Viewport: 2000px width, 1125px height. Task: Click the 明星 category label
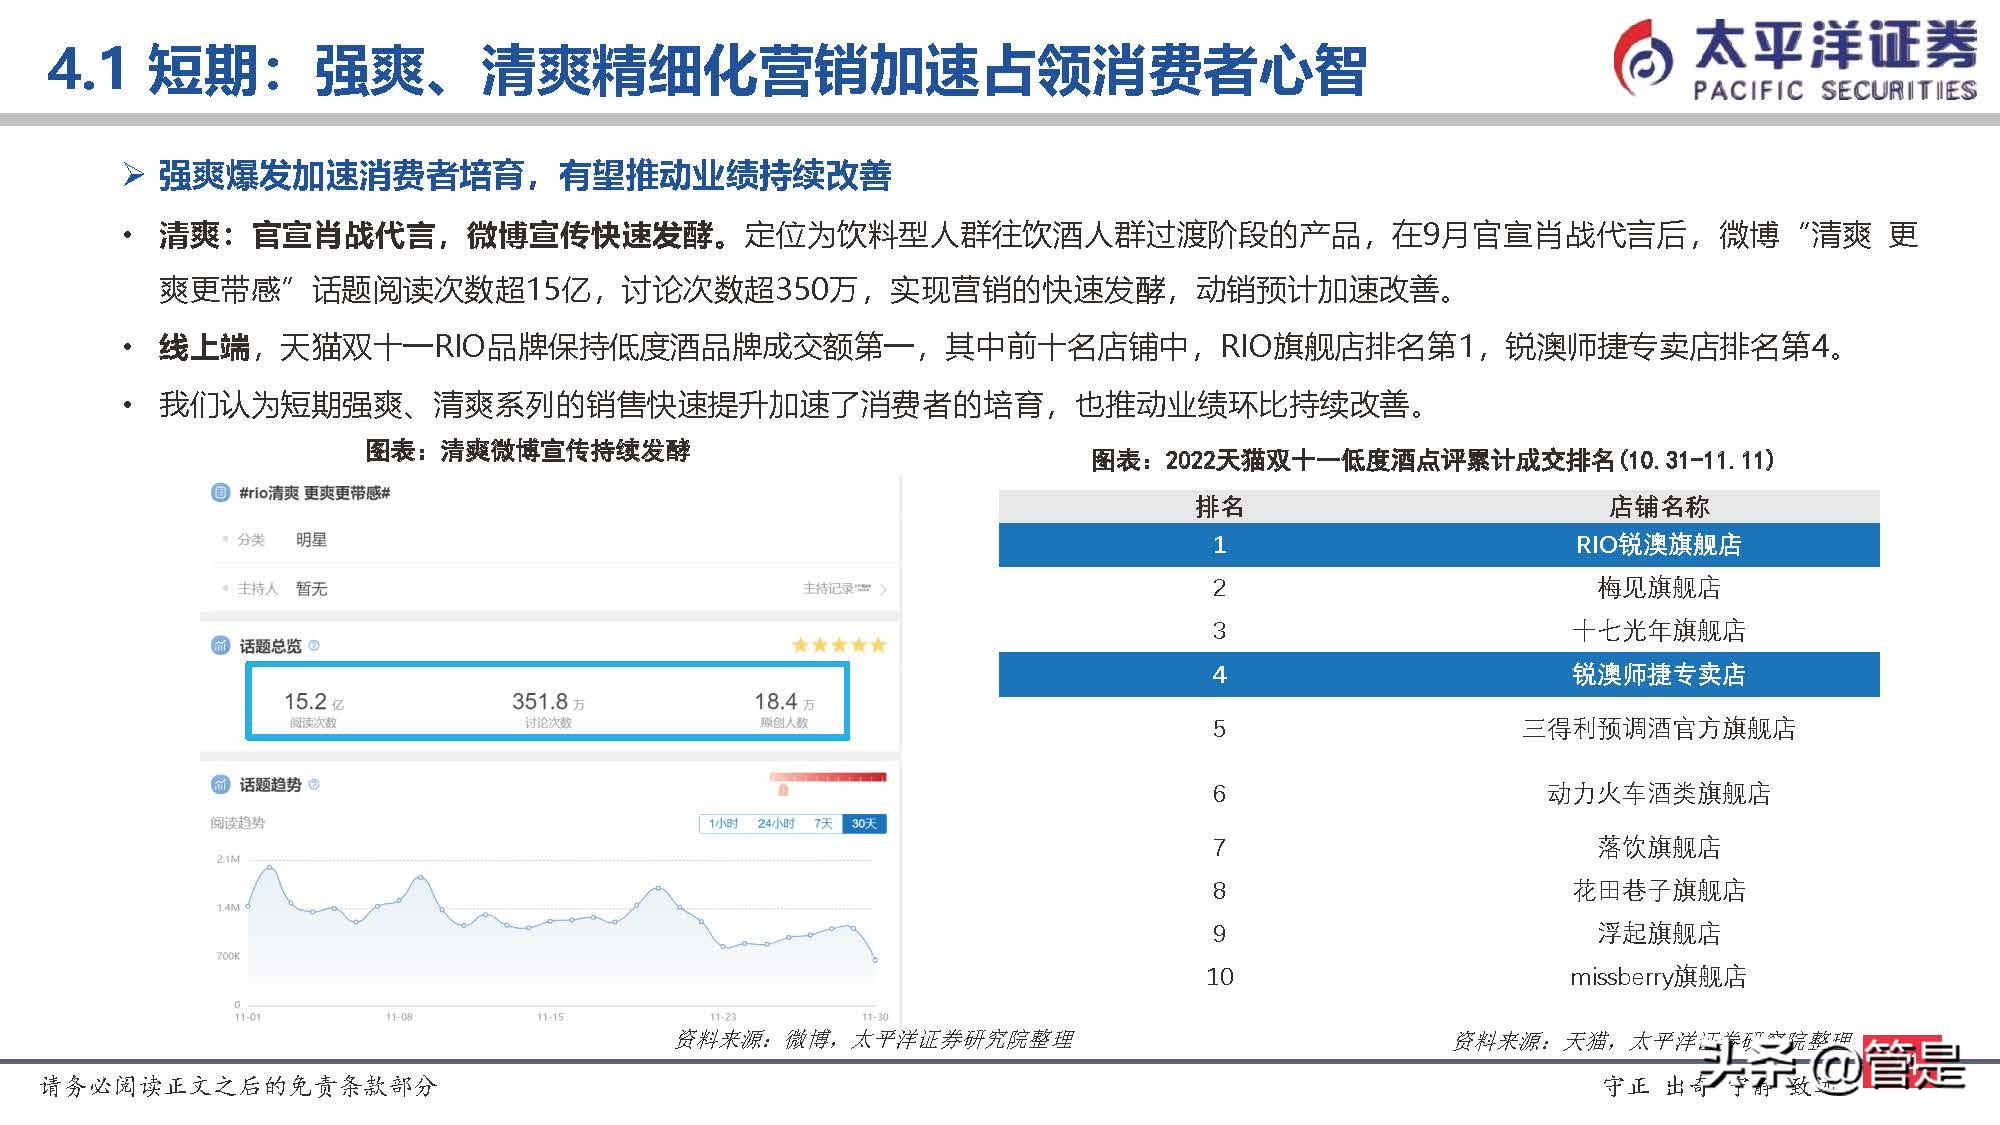tap(311, 539)
